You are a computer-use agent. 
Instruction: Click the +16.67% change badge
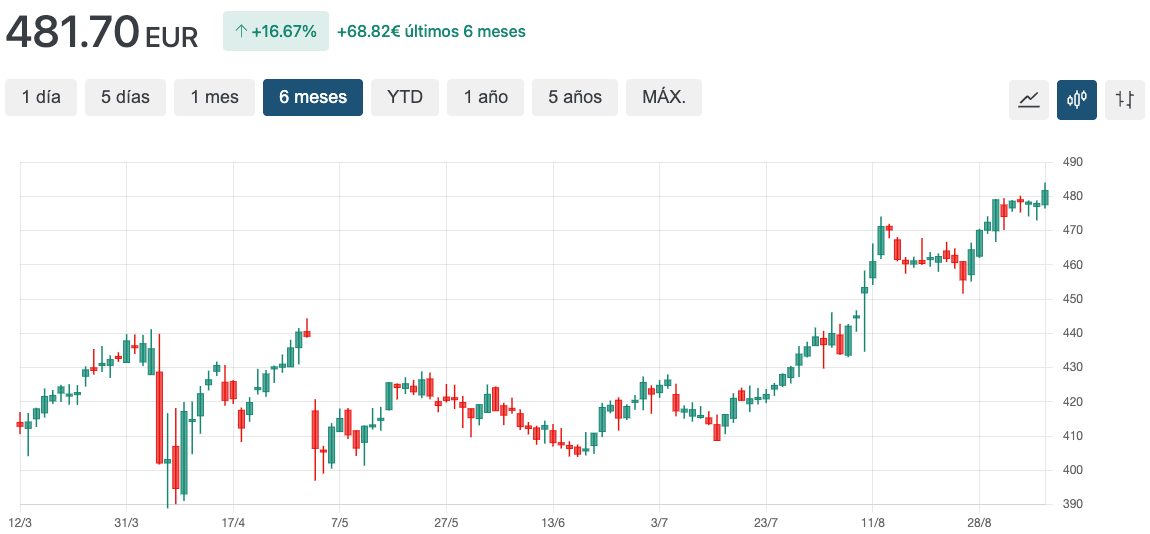coord(276,32)
